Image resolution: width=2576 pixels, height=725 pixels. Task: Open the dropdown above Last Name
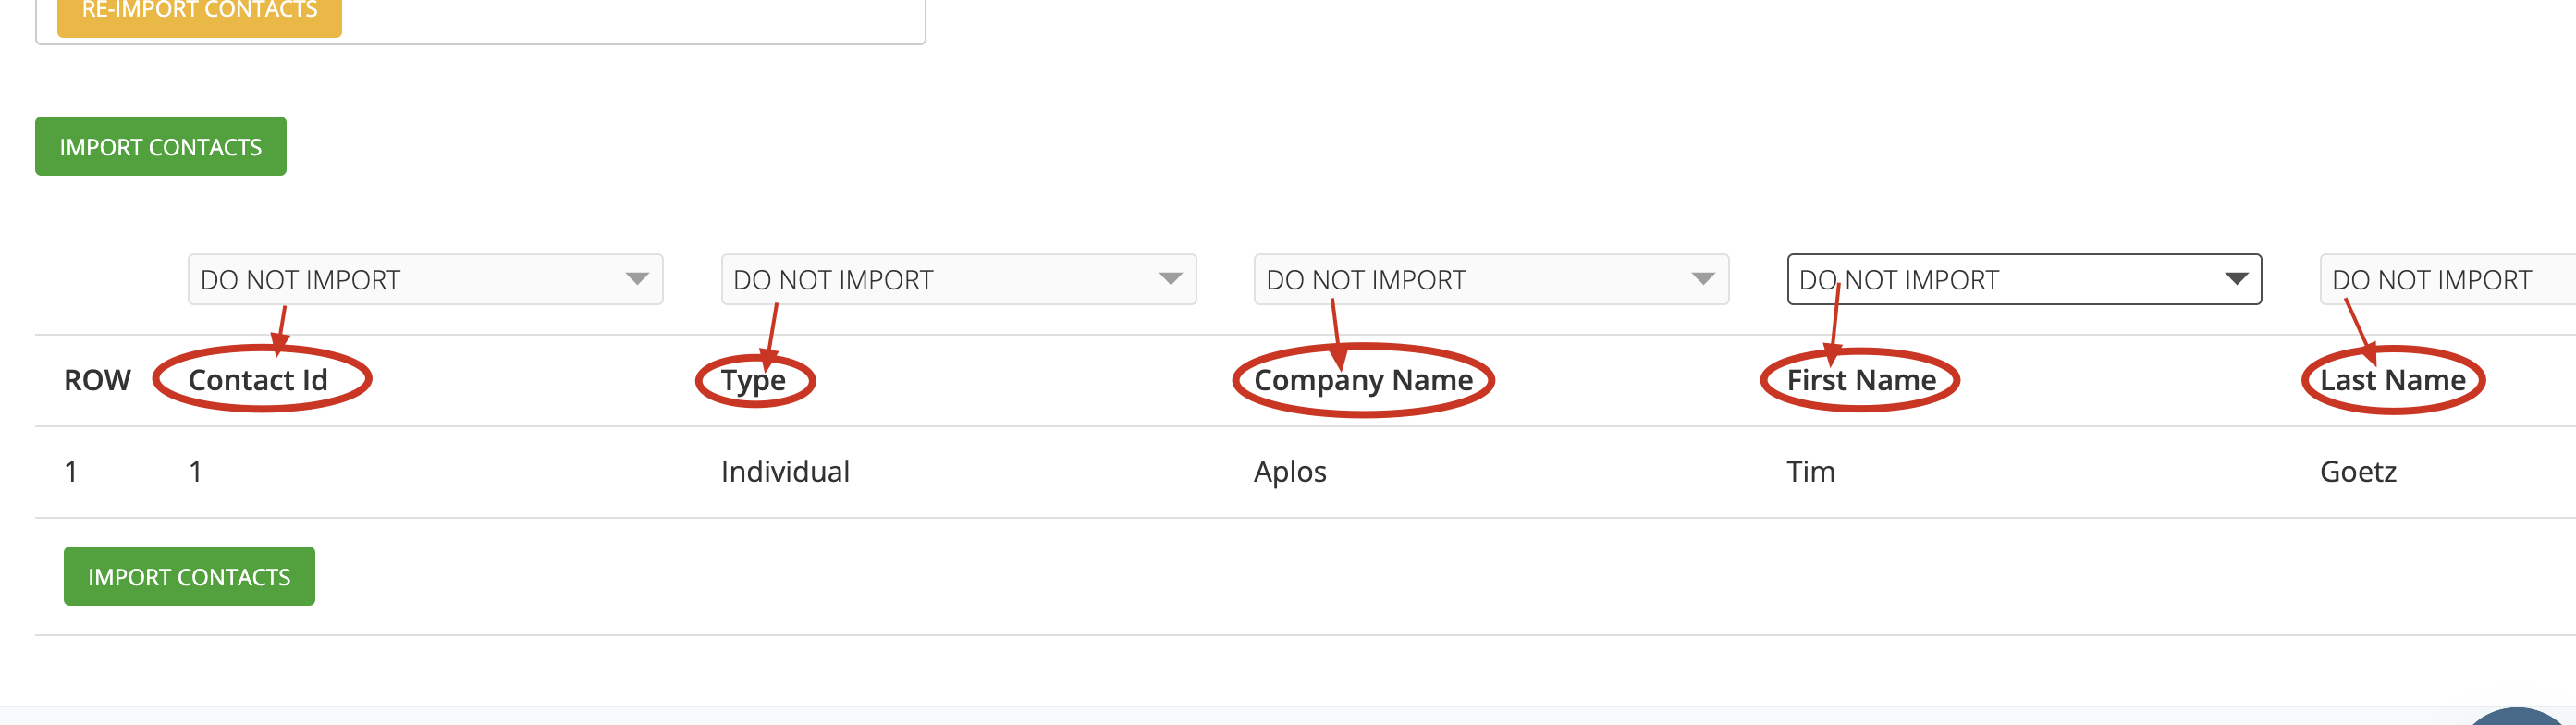2448,279
